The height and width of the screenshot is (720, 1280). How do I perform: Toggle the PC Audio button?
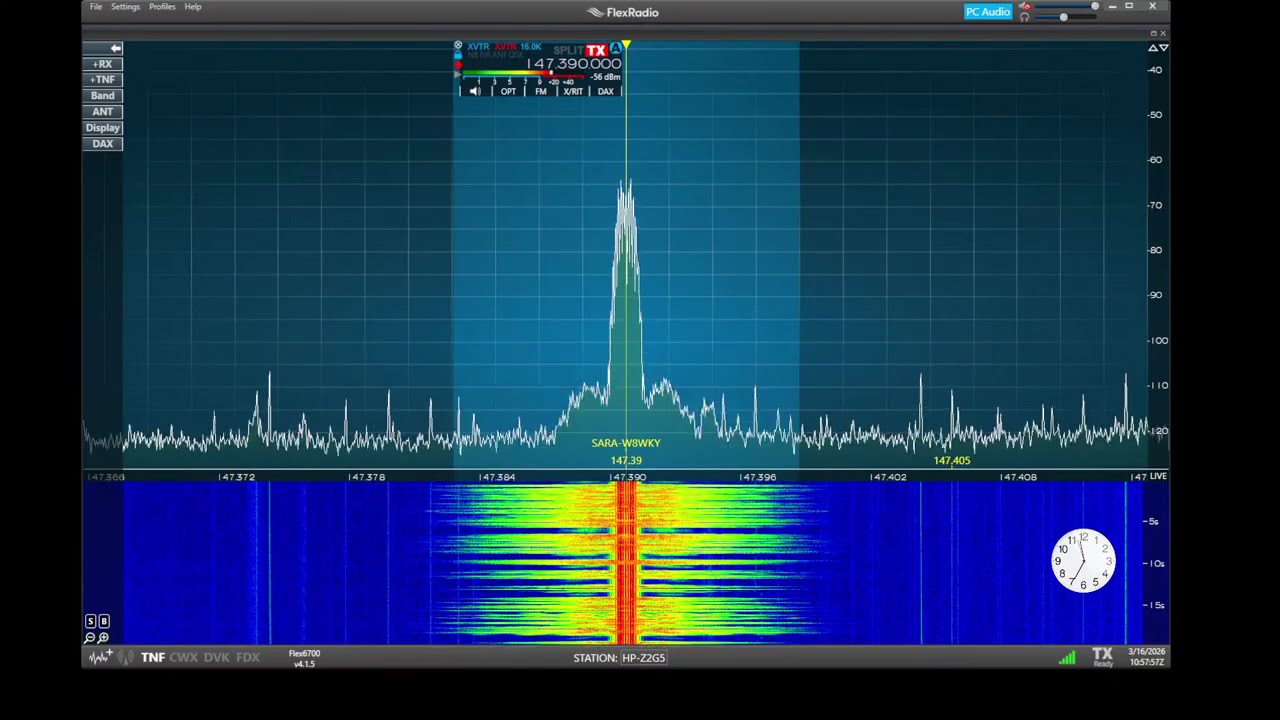click(x=987, y=12)
